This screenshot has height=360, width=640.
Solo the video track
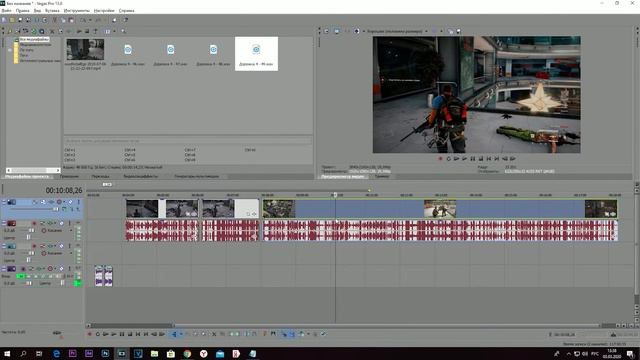coord(78,202)
